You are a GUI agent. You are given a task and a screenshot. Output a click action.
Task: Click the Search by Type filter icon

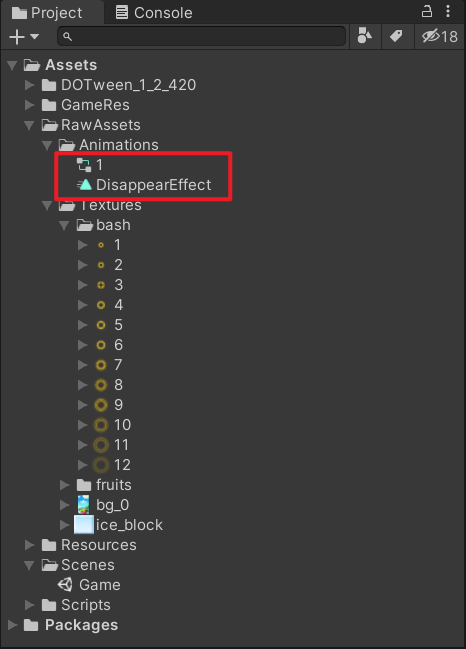point(365,36)
